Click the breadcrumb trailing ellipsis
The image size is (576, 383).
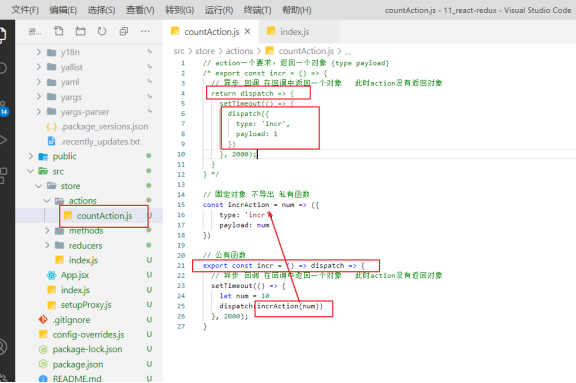pos(348,51)
